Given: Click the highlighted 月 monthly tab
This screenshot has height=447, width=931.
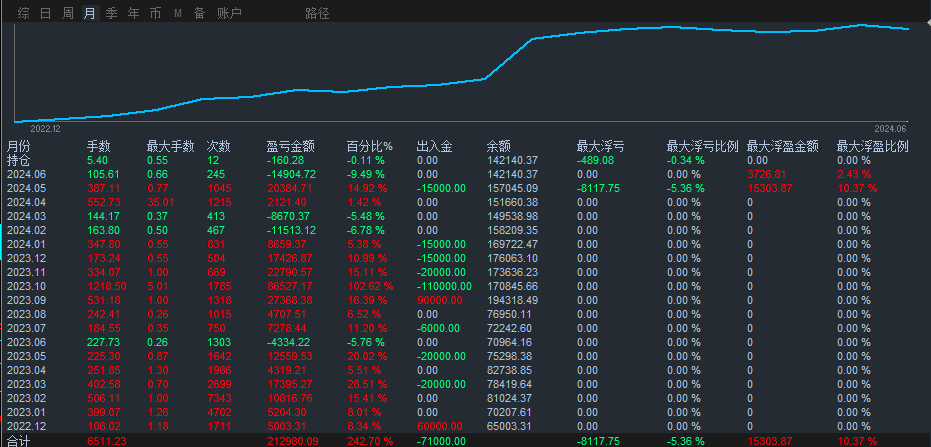Looking at the screenshot, I should tap(90, 13).
